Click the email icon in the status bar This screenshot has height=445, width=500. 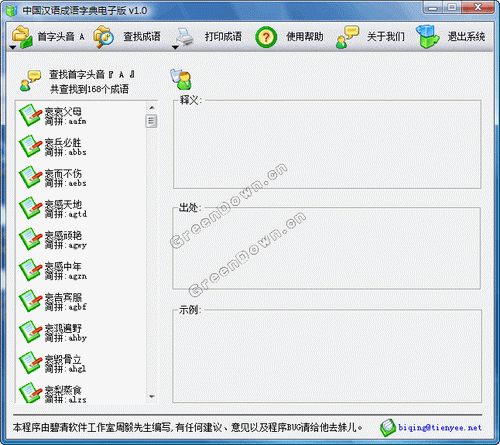tap(388, 428)
